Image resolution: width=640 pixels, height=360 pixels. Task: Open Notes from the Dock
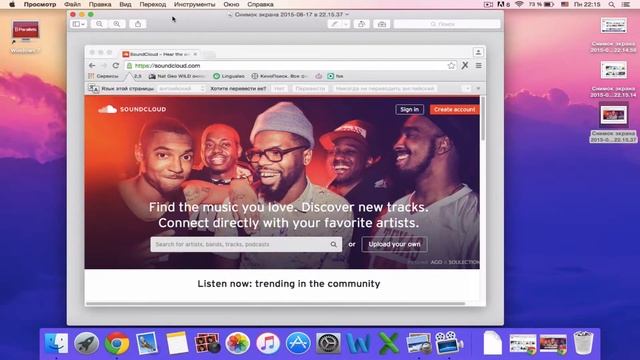point(177,343)
